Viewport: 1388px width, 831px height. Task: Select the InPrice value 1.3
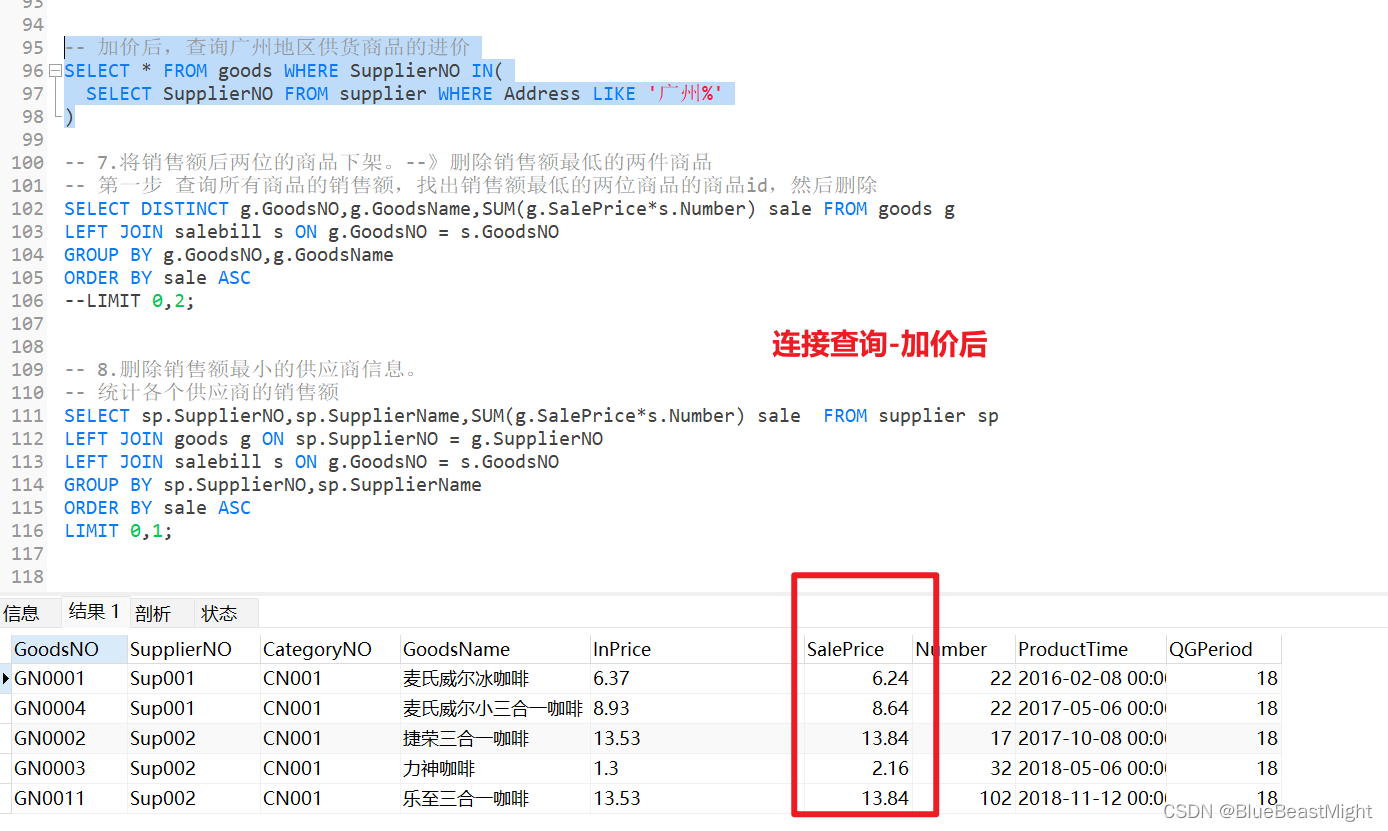[697, 769]
